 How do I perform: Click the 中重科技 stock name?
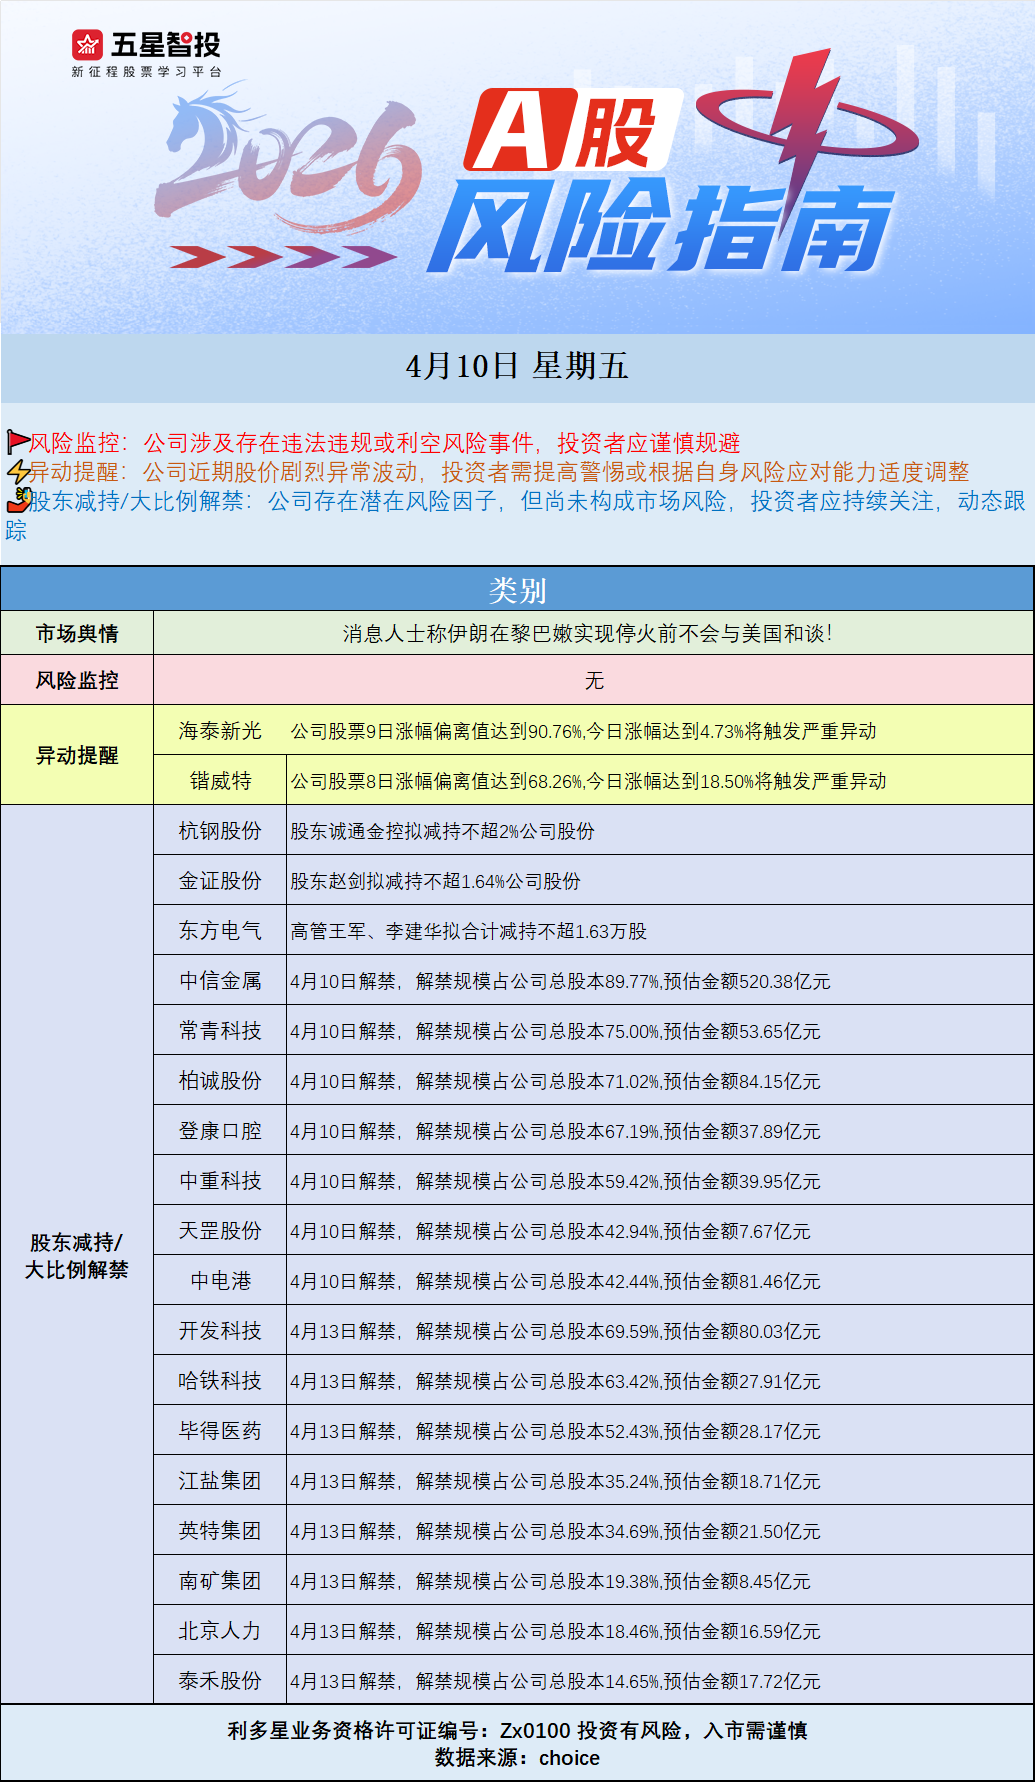[x=220, y=1181]
